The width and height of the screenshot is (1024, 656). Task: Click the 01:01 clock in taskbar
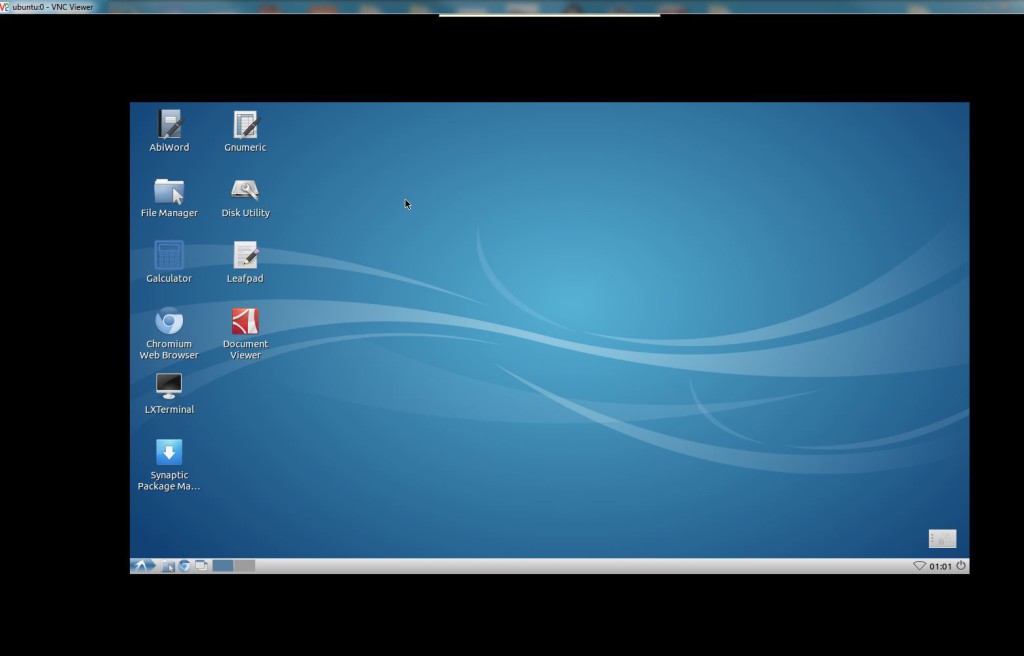940,566
